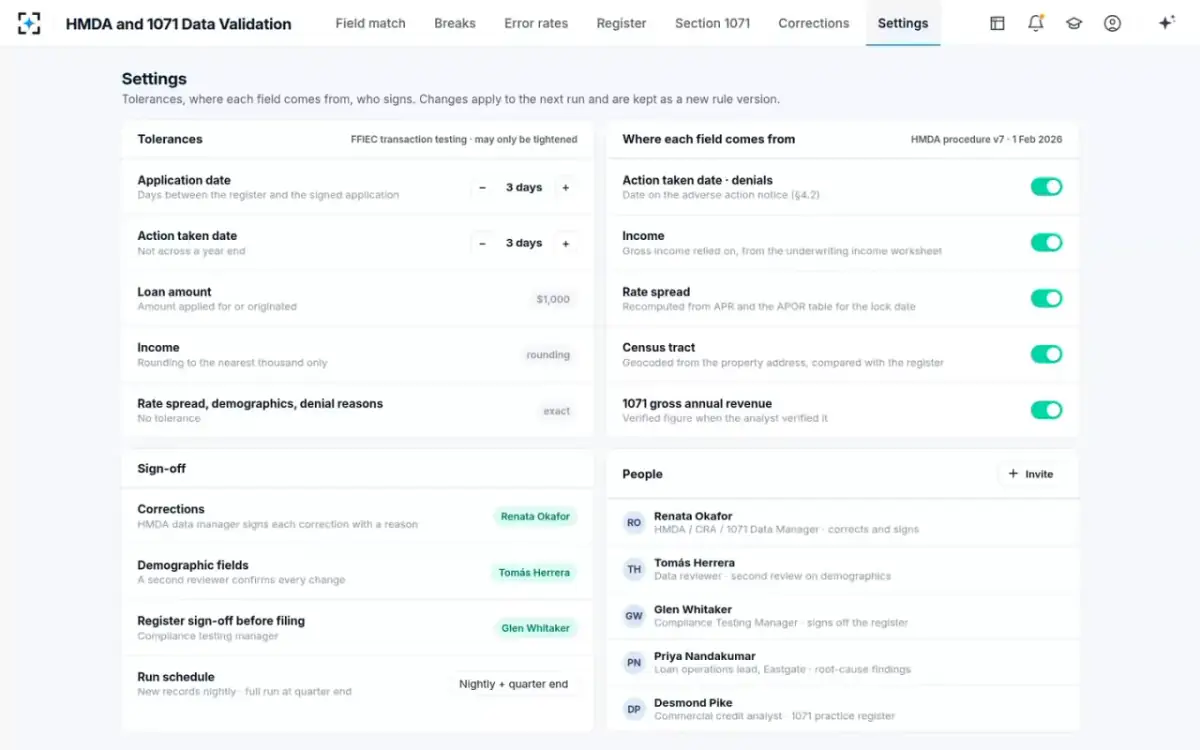Click TH avatar for Tomás Herrera
The height and width of the screenshot is (750, 1200).
point(634,569)
